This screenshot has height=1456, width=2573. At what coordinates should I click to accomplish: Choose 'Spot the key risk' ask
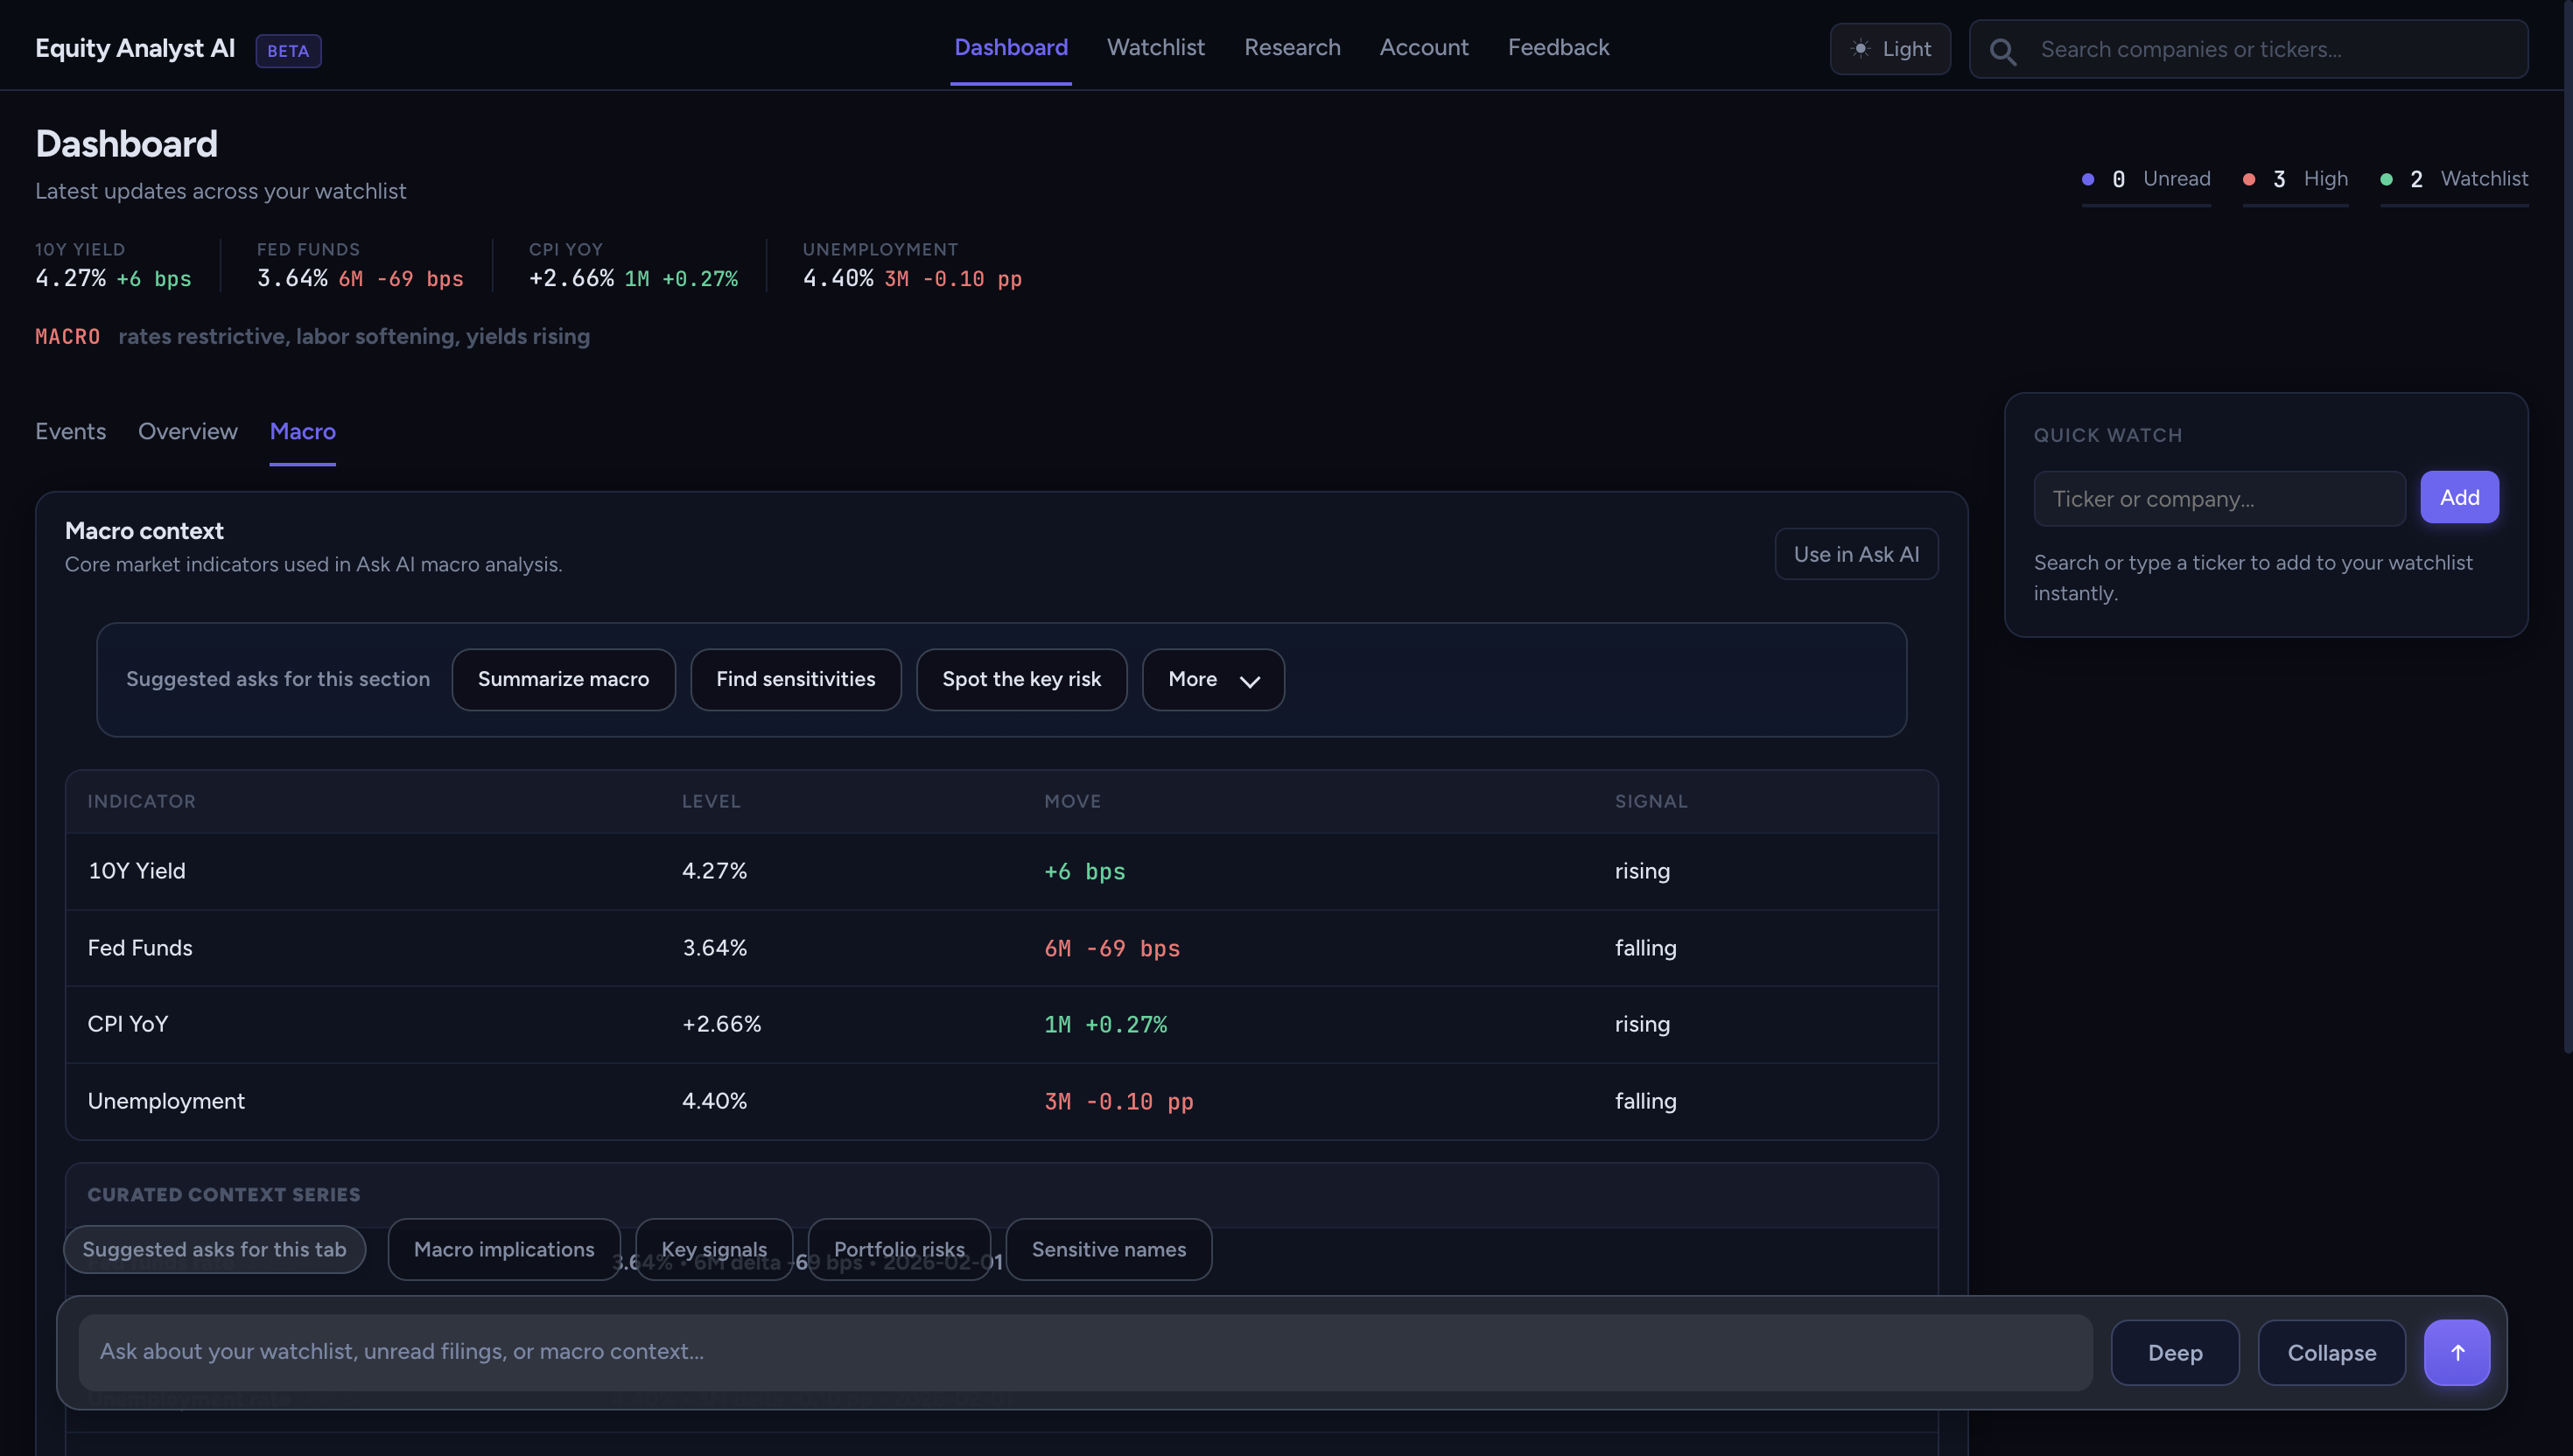tap(1021, 679)
